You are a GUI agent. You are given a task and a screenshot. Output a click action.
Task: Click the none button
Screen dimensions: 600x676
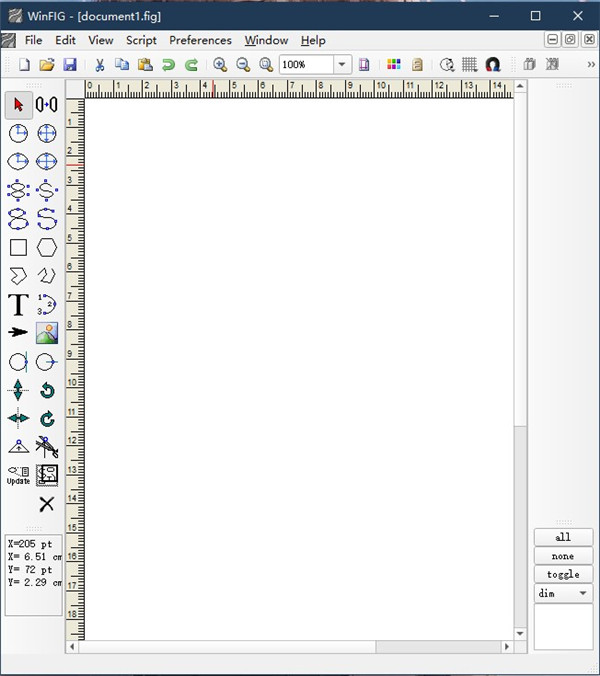click(563, 556)
